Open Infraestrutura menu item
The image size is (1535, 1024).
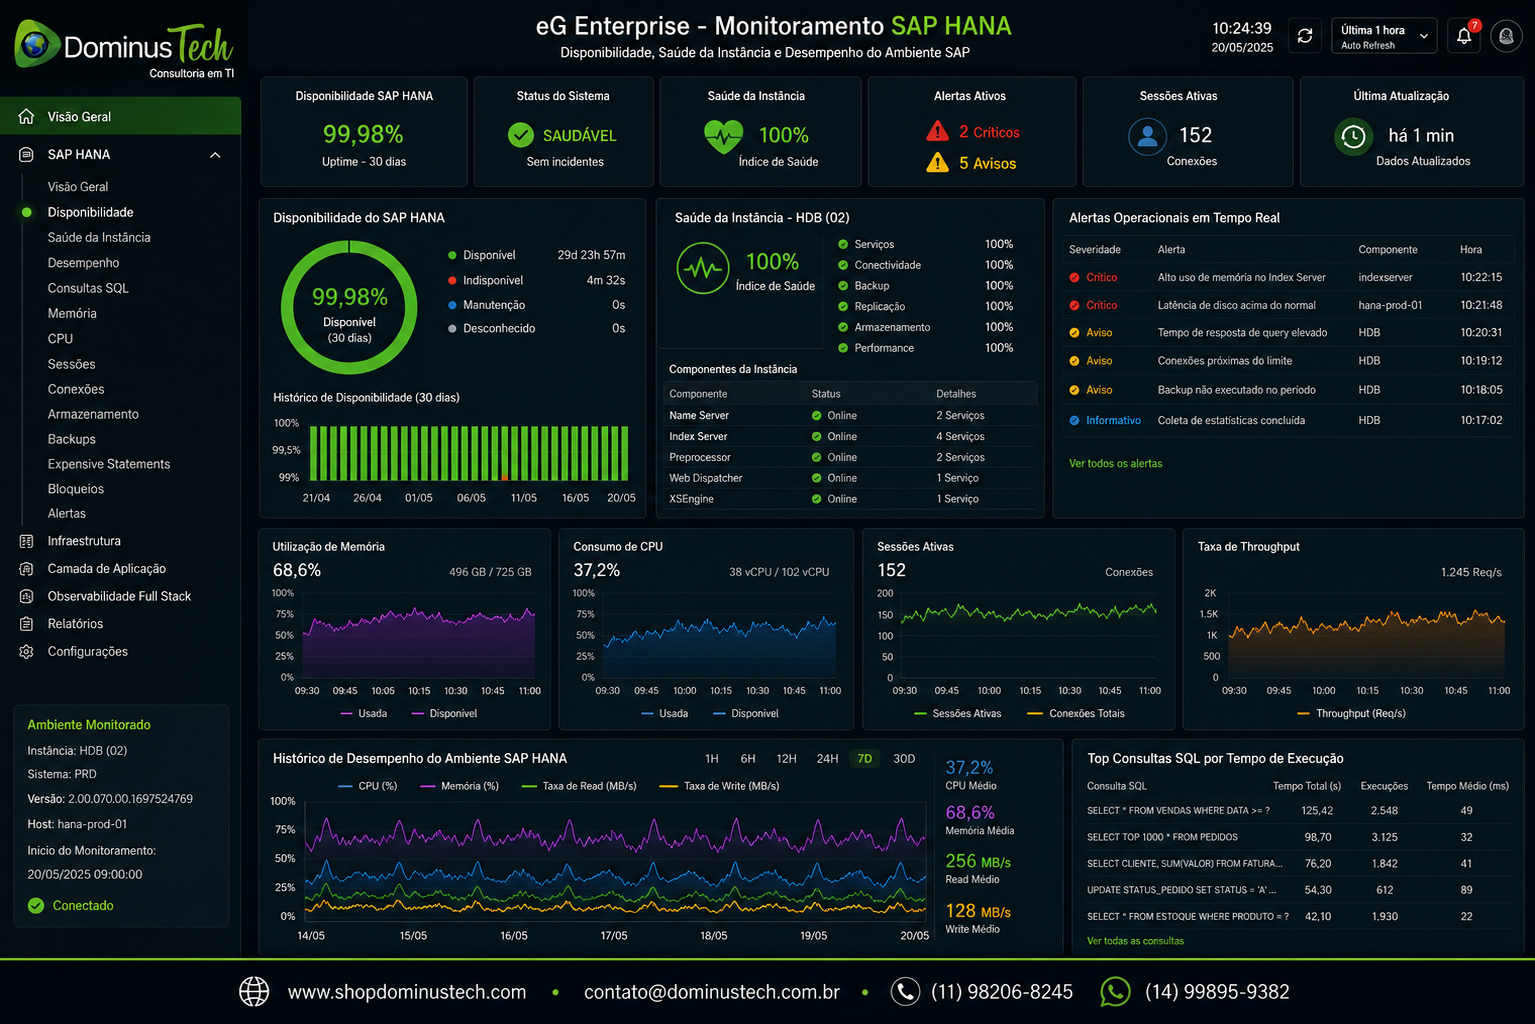pyautogui.click(x=84, y=541)
